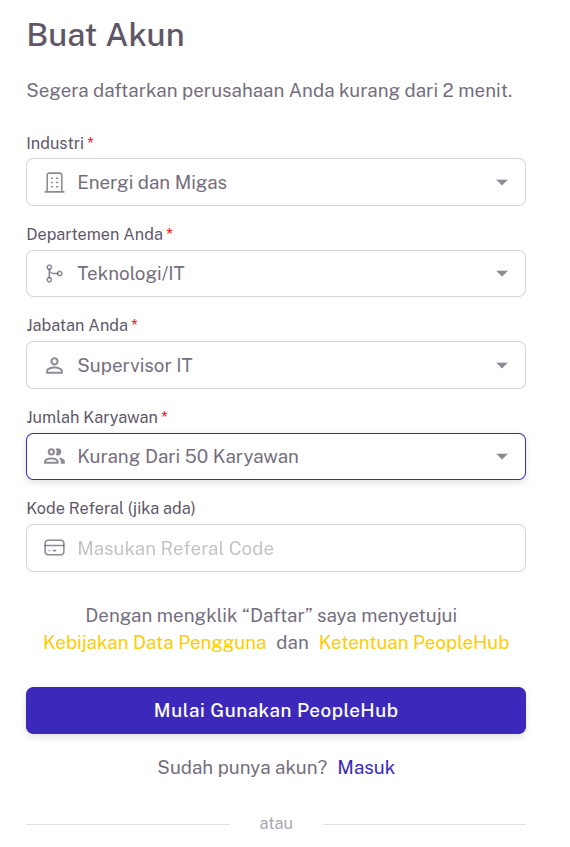The image size is (570, 847).
Task: Select the Supervisor IT value text
Action: (x=135, y=366)
